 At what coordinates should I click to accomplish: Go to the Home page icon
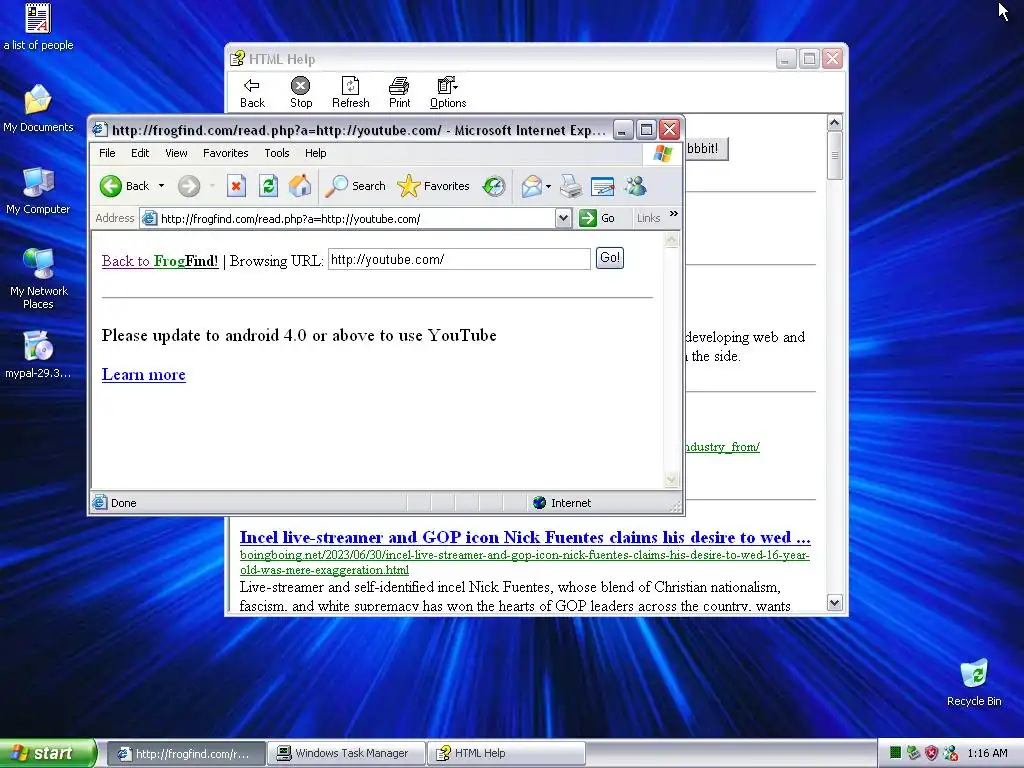(300, 186)
